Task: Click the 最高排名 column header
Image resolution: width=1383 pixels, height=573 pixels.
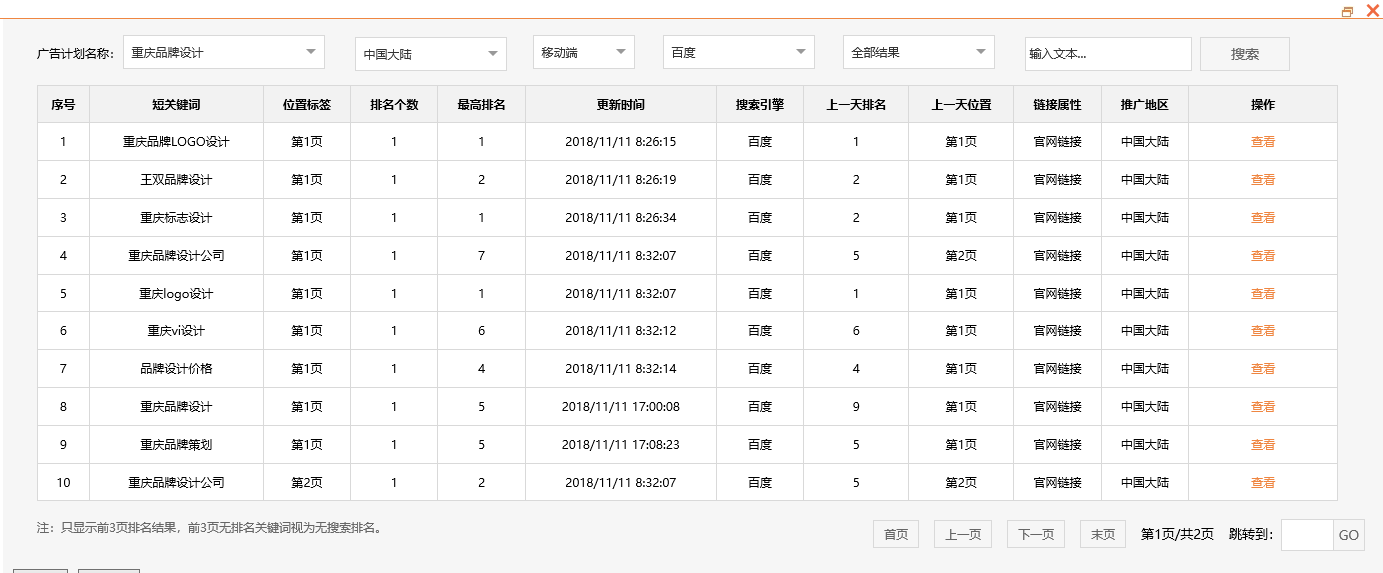Action: coord(481,104)
